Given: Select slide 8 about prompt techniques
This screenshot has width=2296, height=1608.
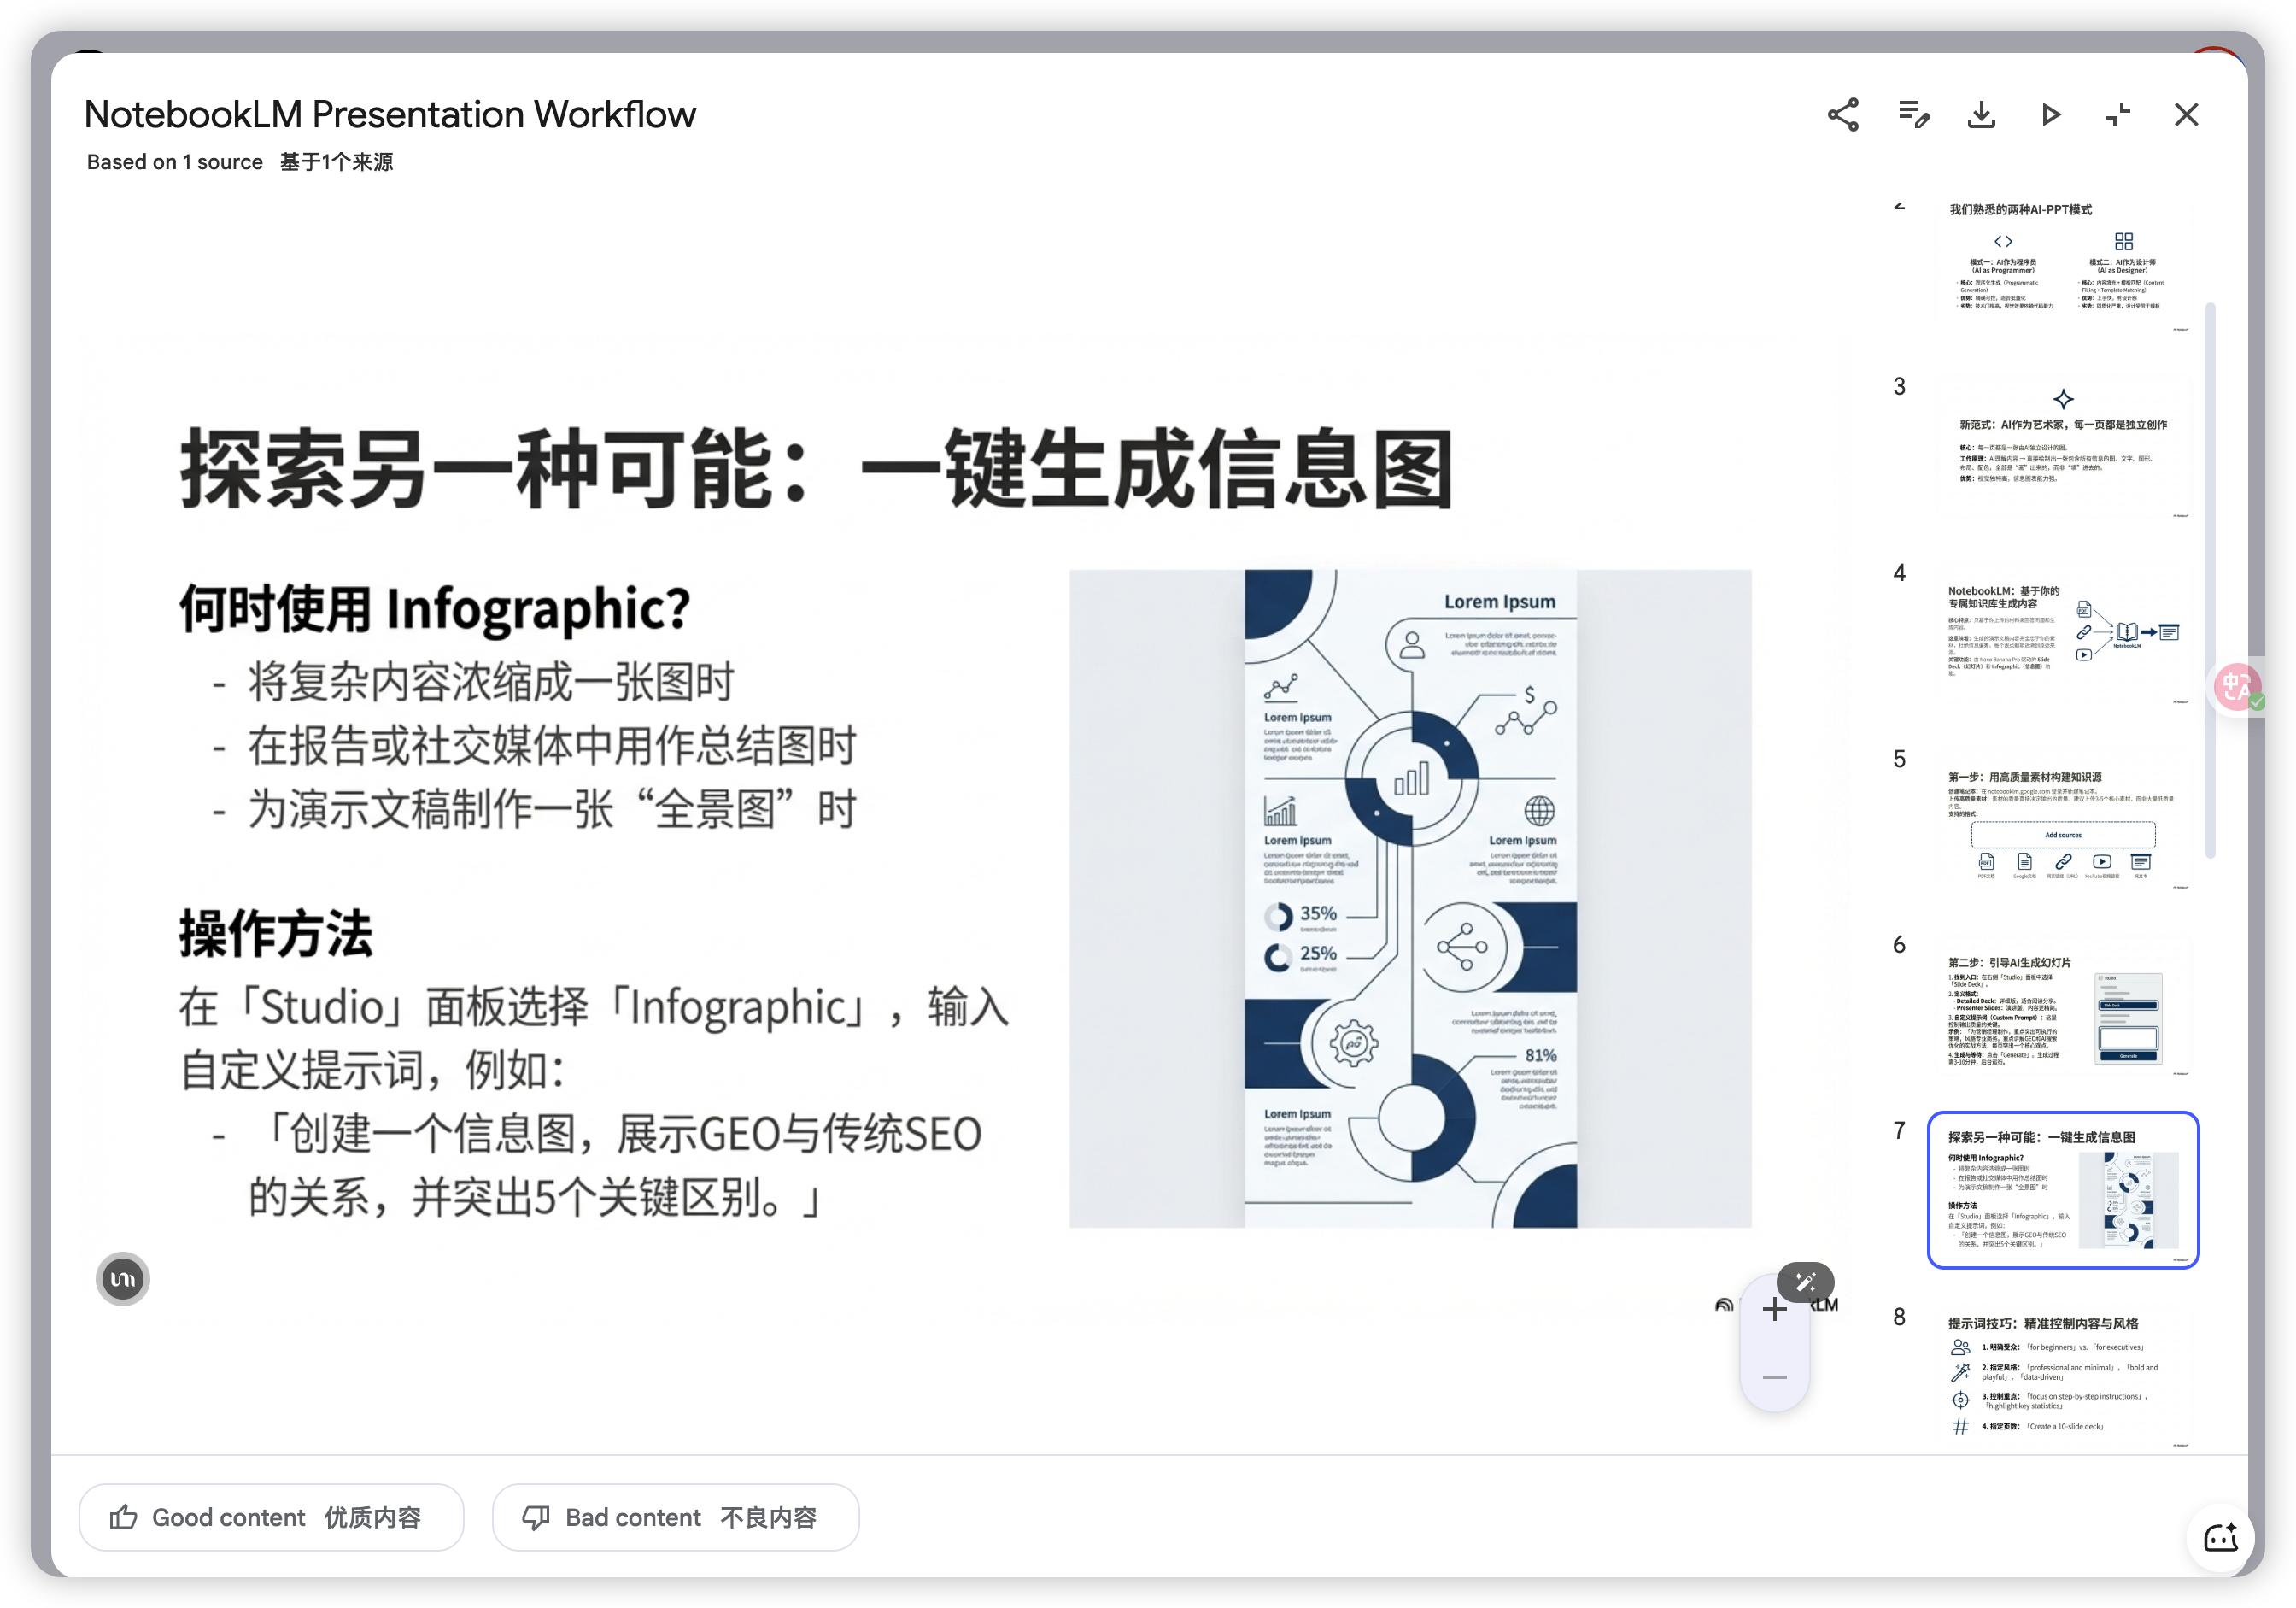Looking at the screenshot, I should click(2062, 1375).
